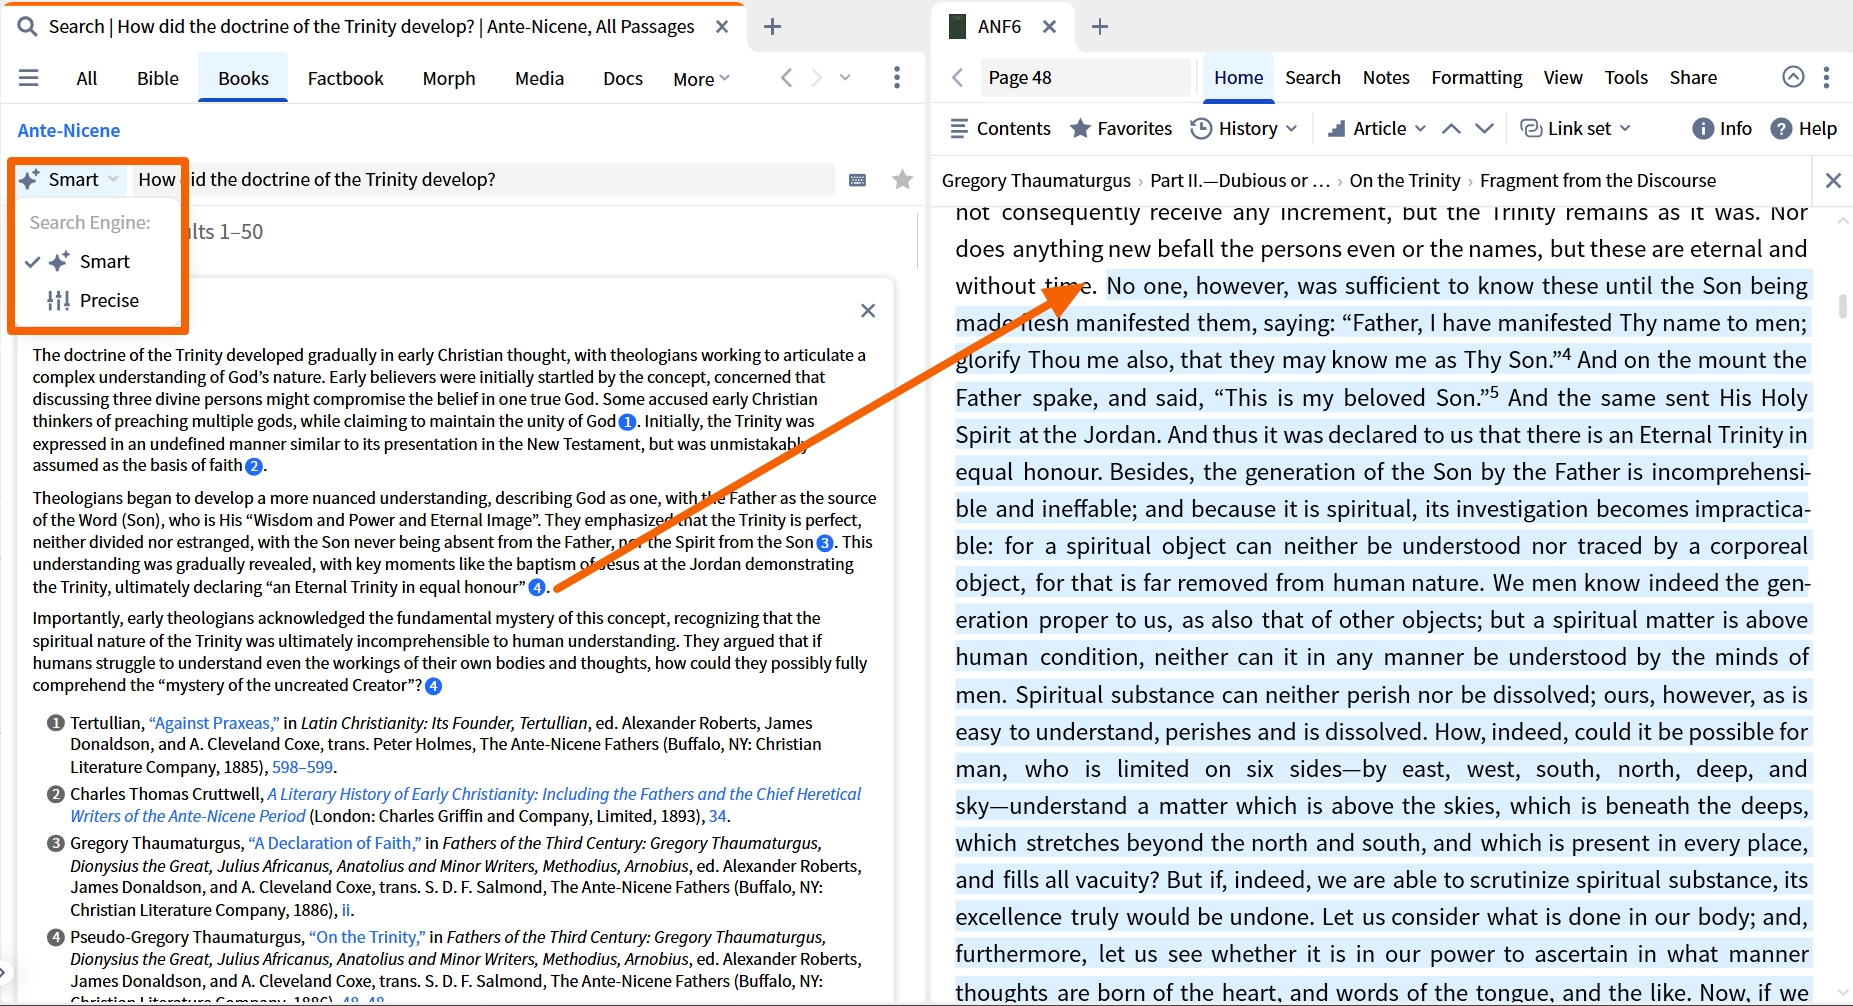Go to next article
The image size is (1853, 1006).
[1485, 128]
